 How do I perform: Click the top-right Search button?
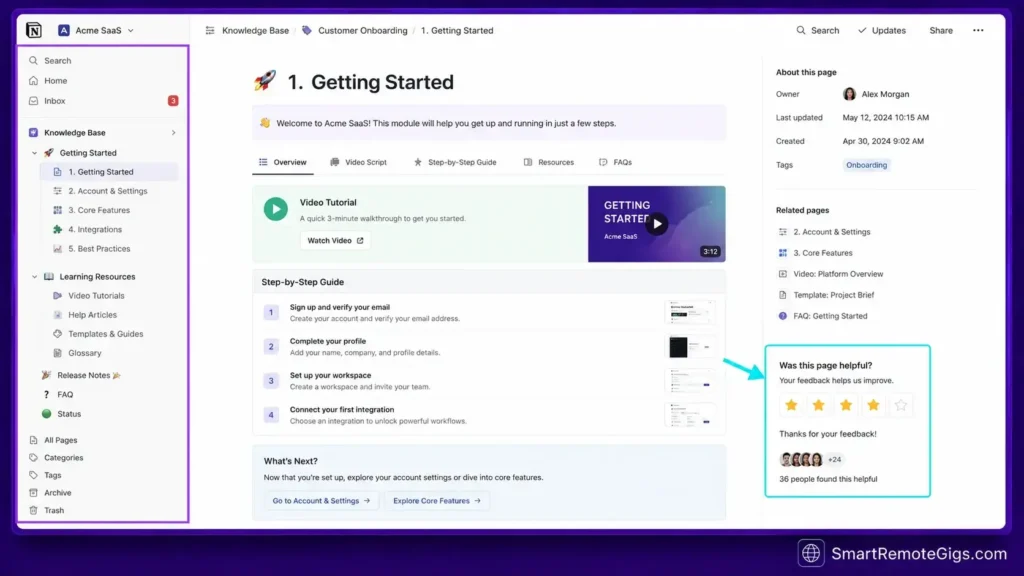pos(818,31)
